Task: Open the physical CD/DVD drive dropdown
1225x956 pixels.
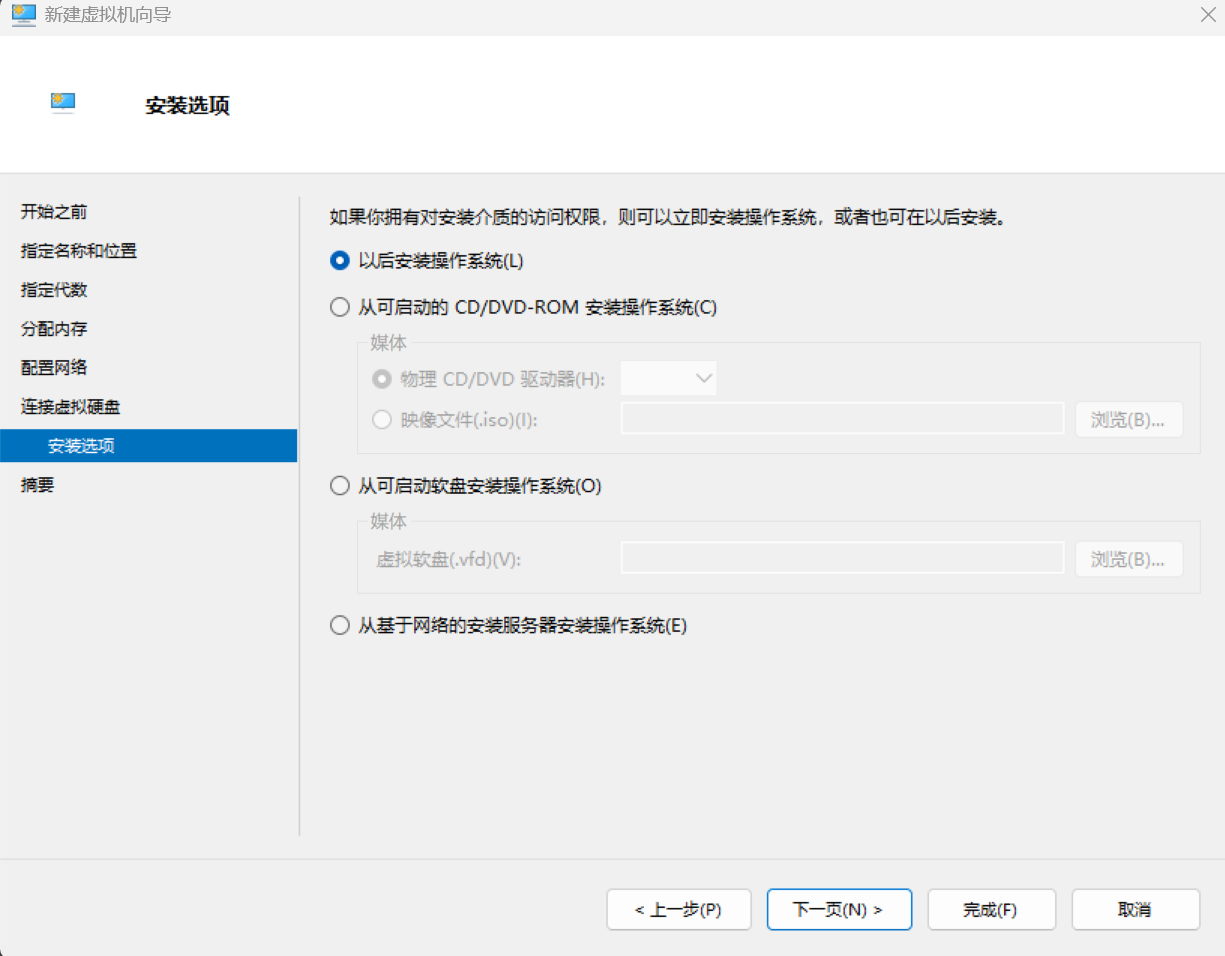Action: click(x=668, y=379)
